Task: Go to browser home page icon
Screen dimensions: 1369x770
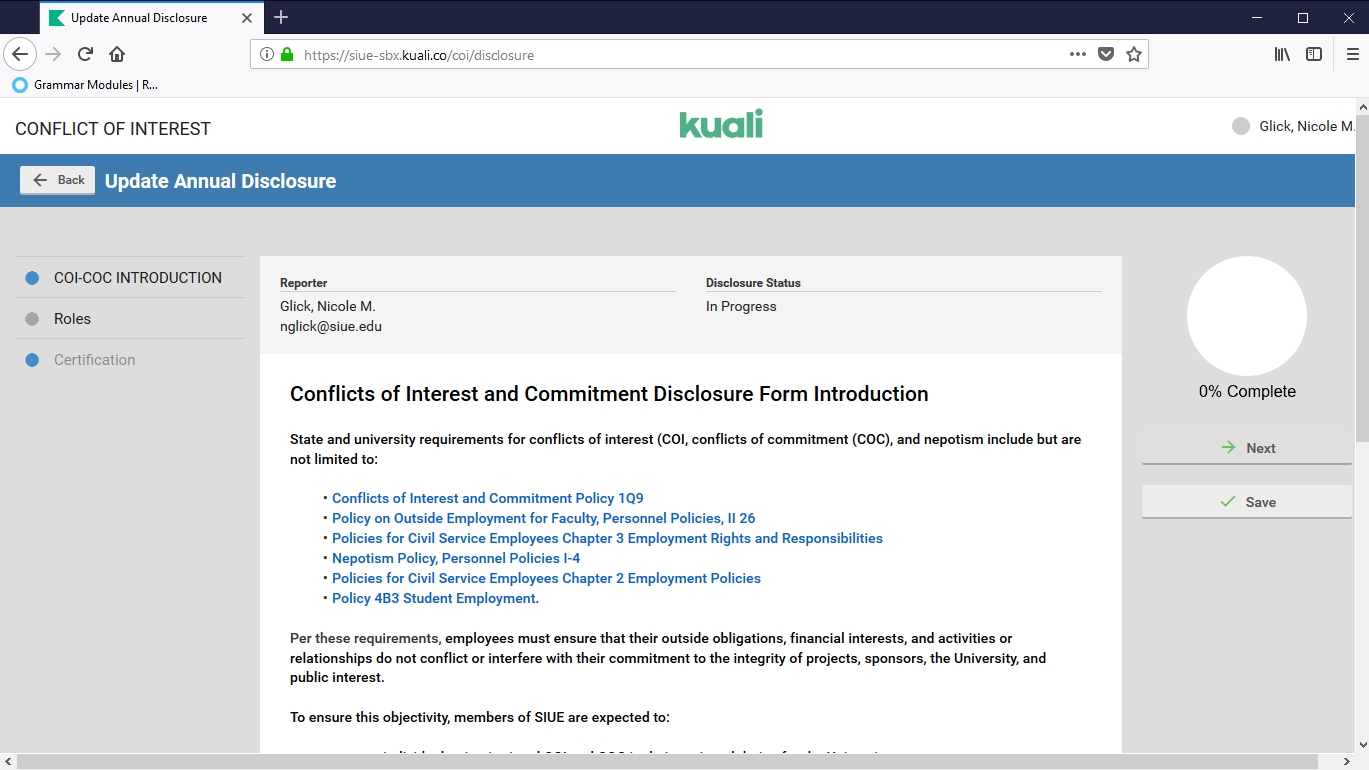Action: [117, 55]
